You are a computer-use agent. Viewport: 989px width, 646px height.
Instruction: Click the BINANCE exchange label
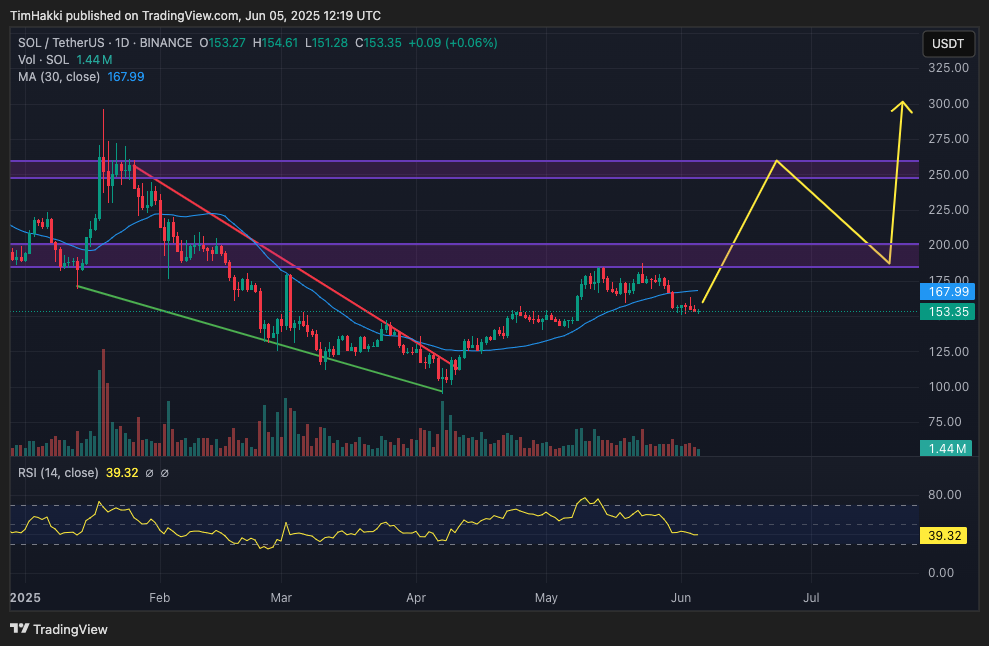pyautogui.click(x=166, y=43)
